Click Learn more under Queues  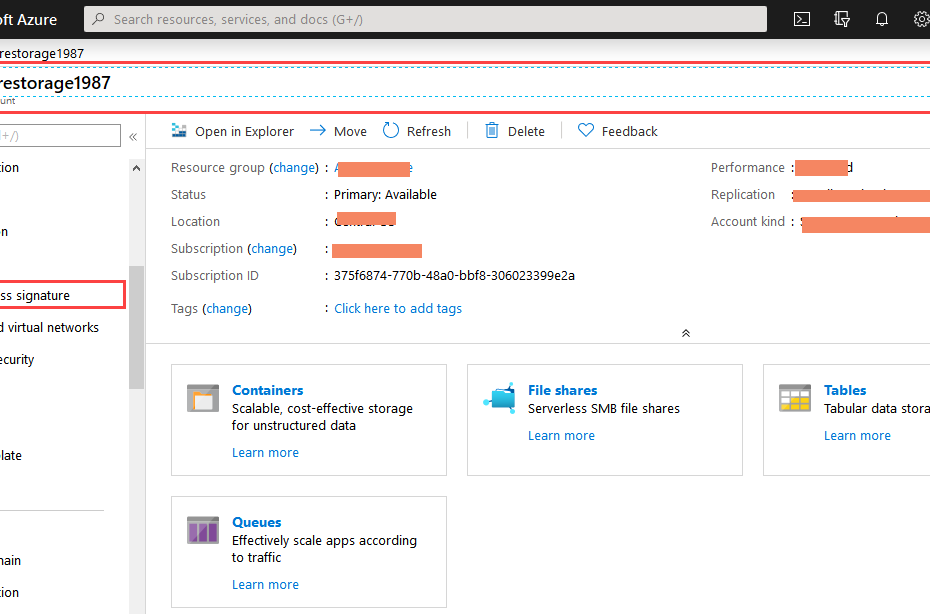[265, 584]
